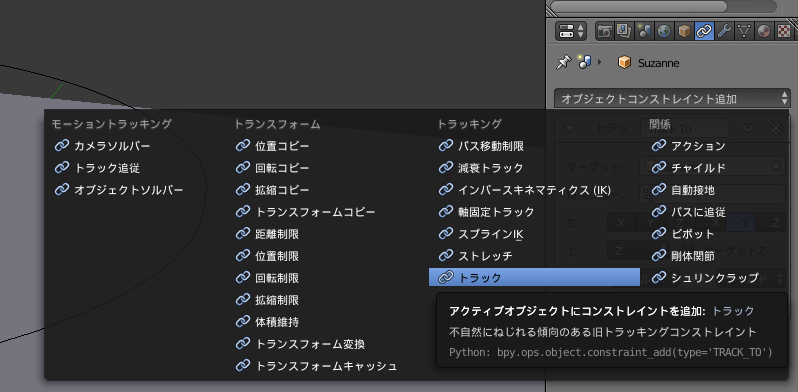
Task: Select the Constraints chain-link tab
Action: [704, 32]
